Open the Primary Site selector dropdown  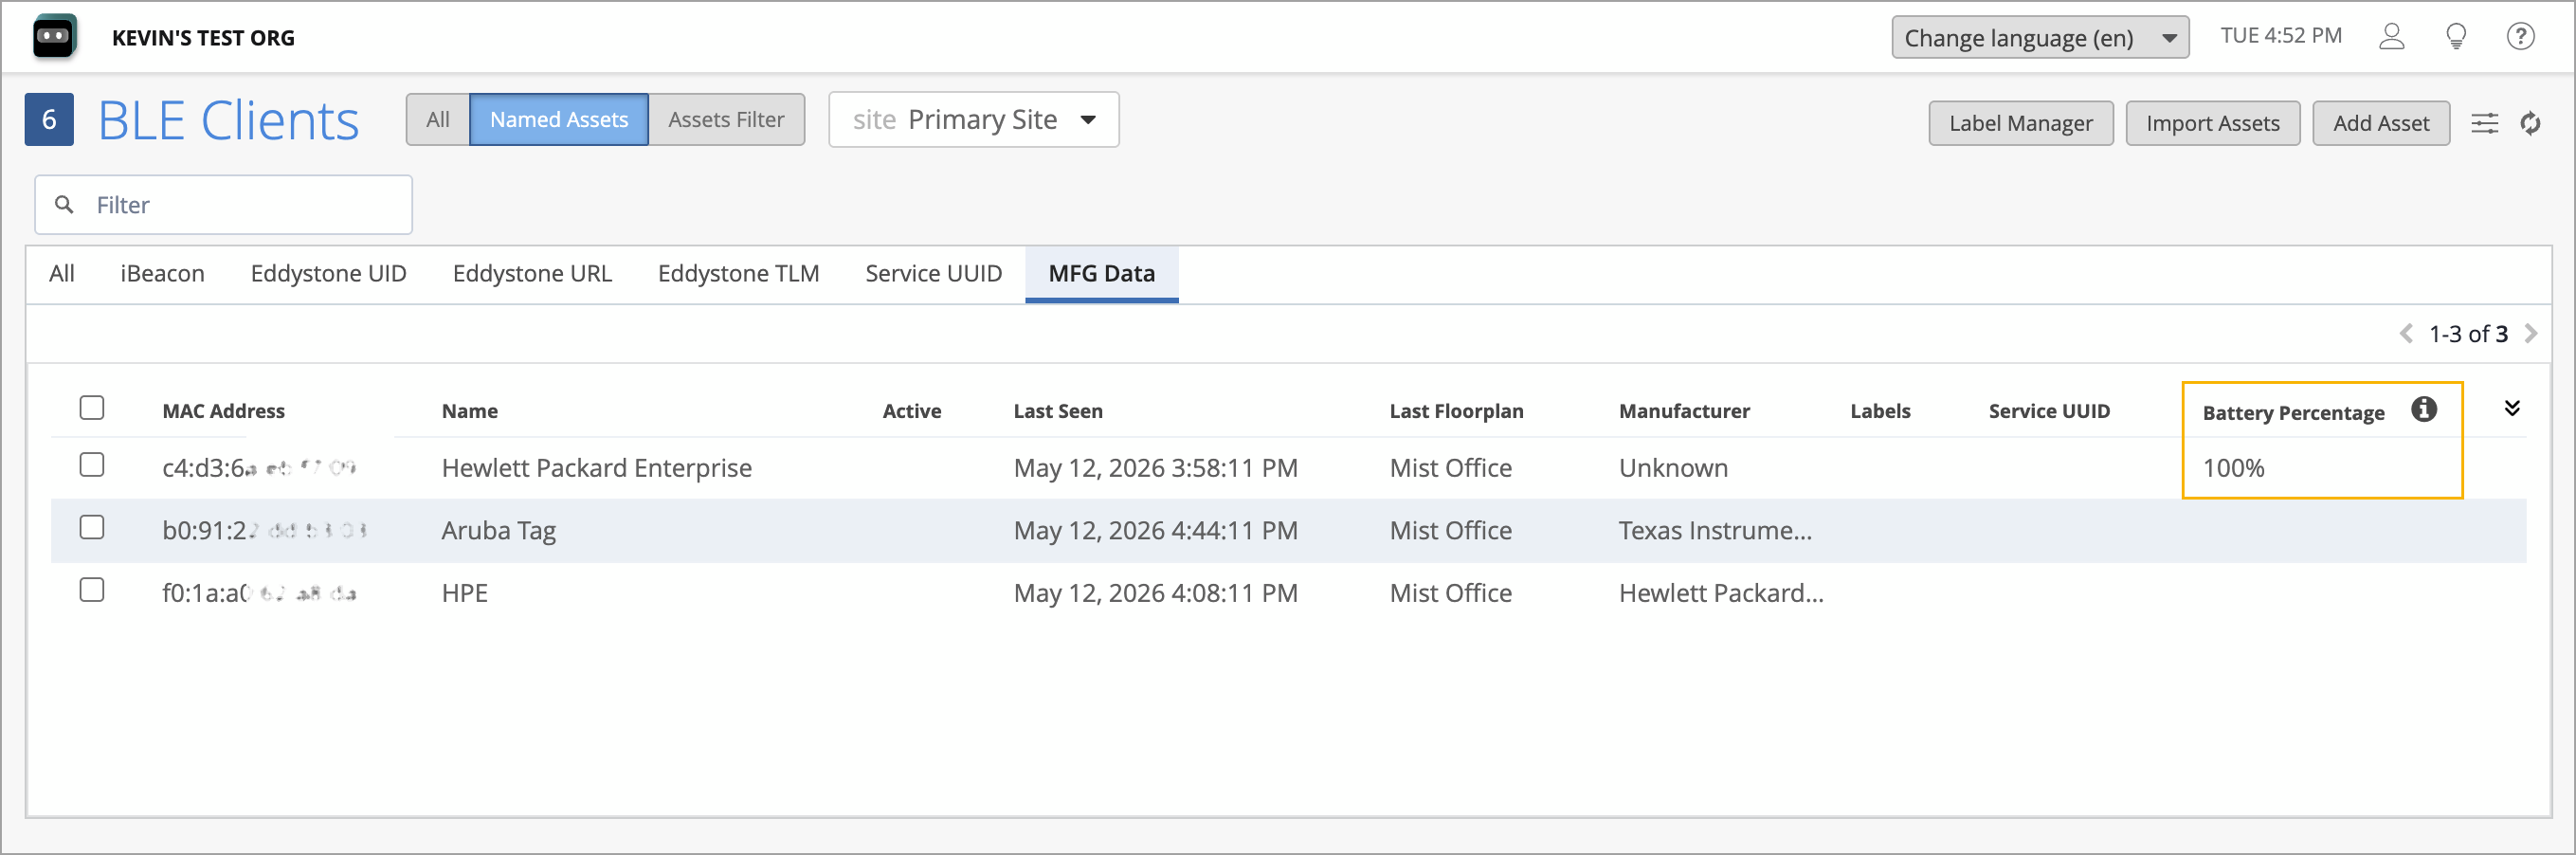coord(974,120)
